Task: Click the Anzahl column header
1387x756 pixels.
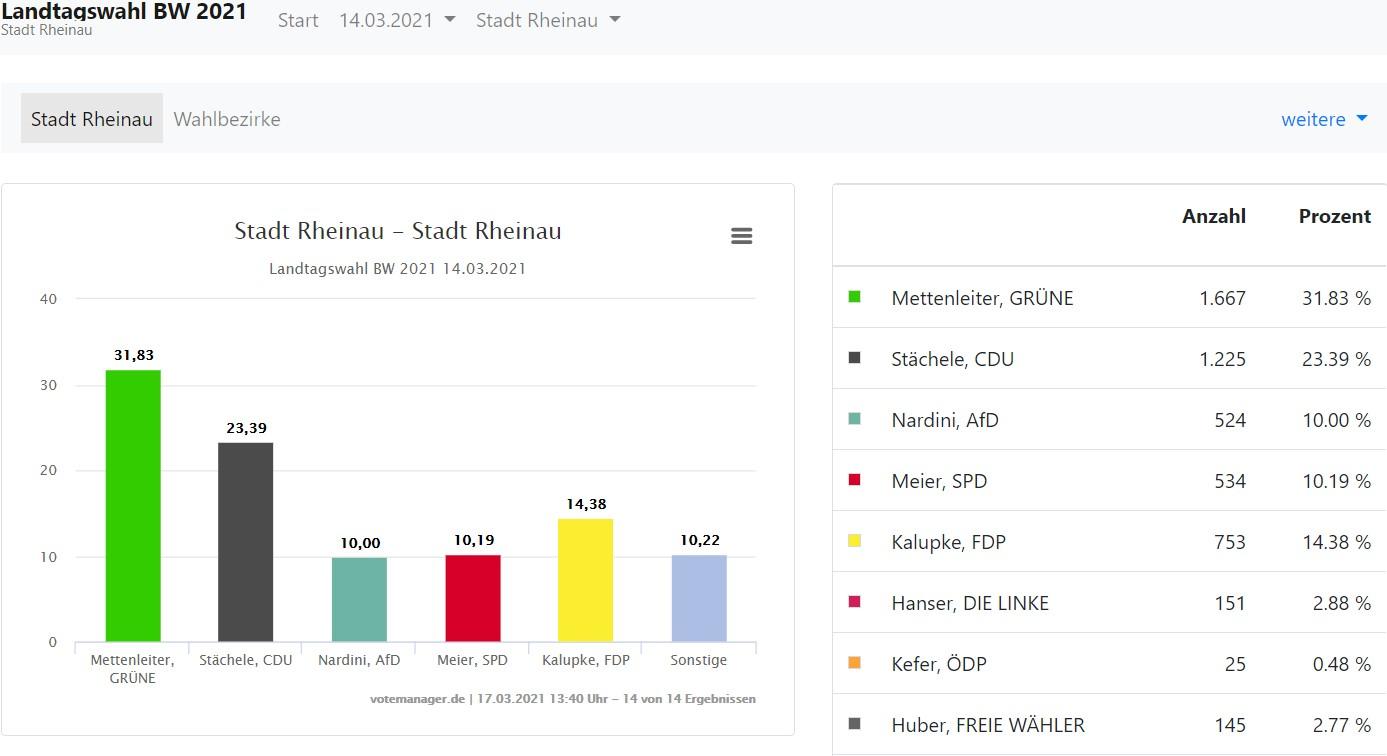Action: [x=1213, y=216]
